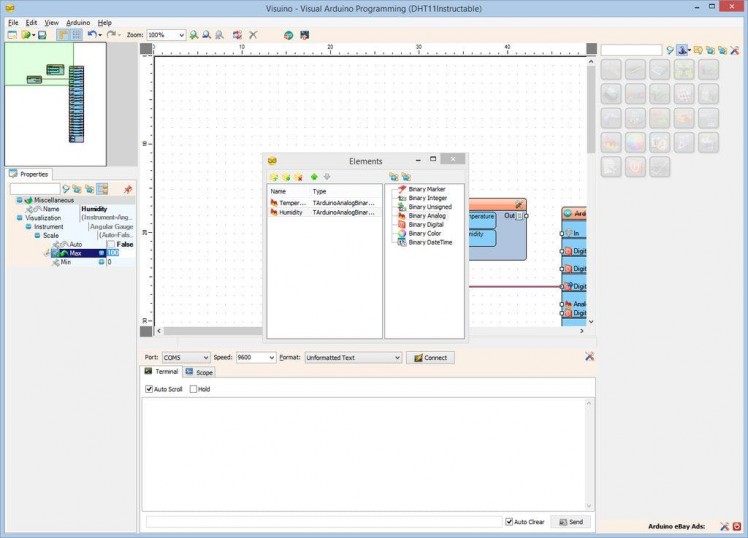The height and width of the screenshot is (538, 748).
Task: Click the green Move Up arrow in Elements
Action: pyautogui.click(x=313, y=177)
